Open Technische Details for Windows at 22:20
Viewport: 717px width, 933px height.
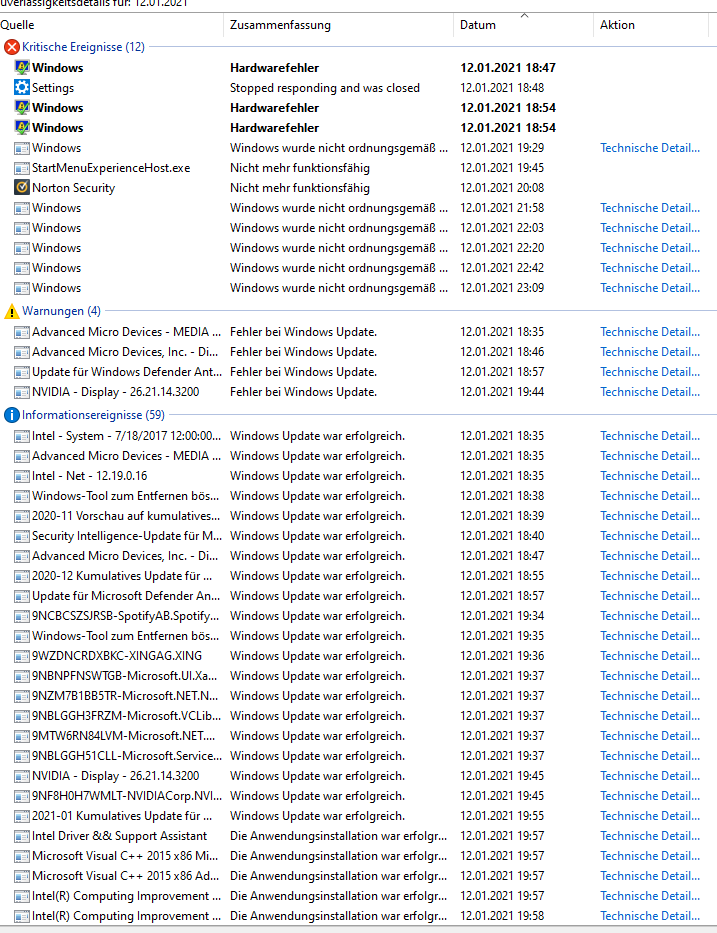click(650, 248)
